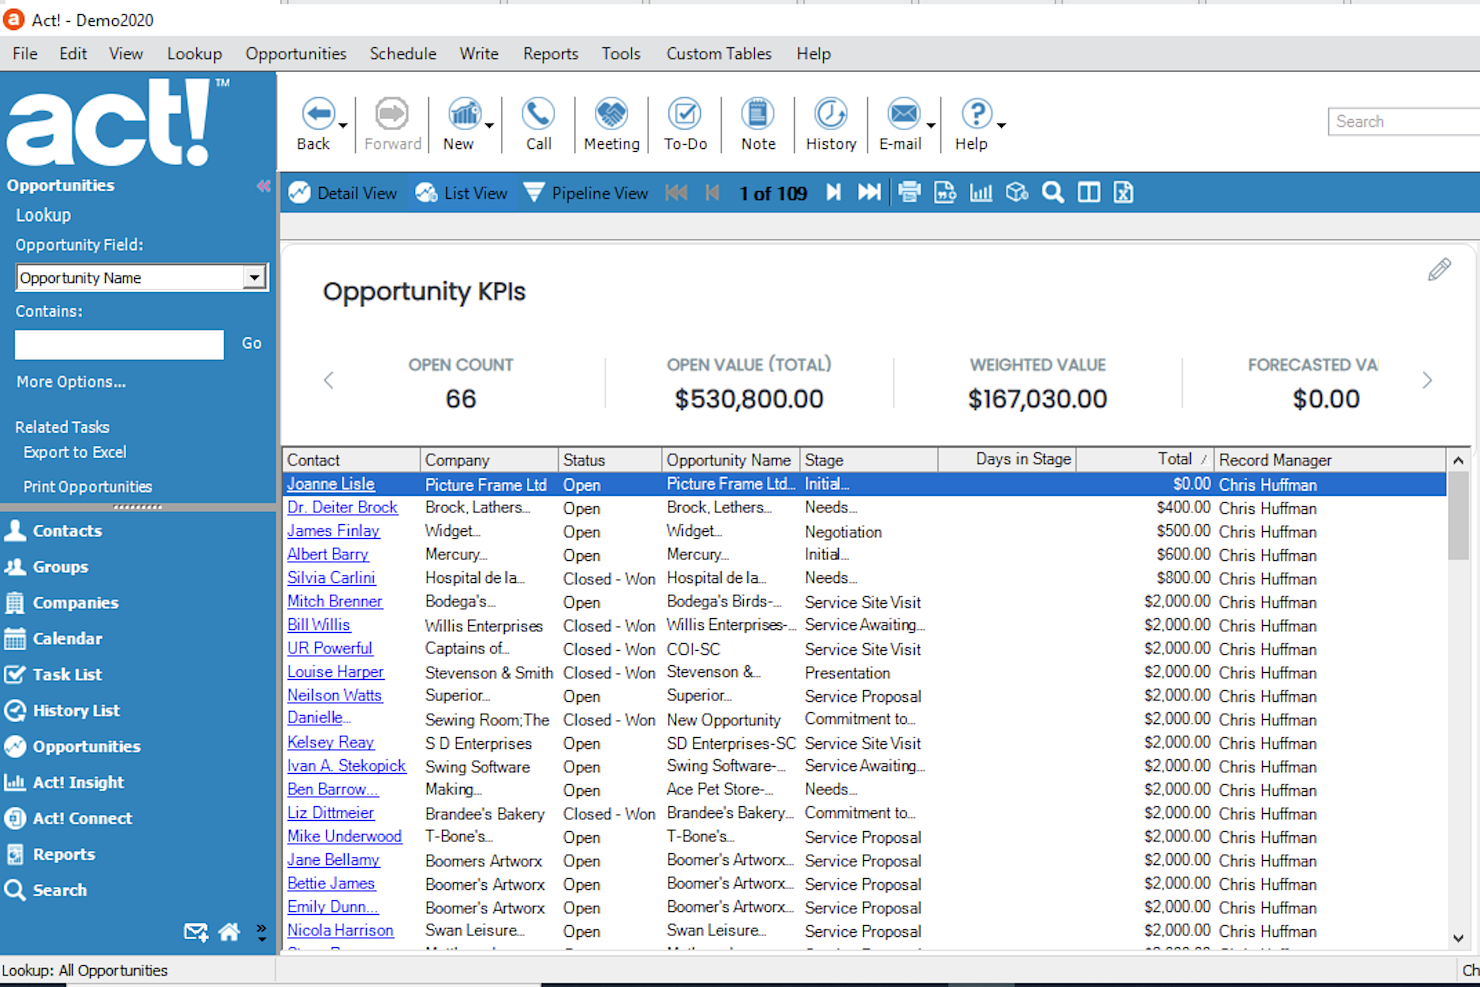This screenshot has height=987, width=1480.
Task: Open Act! Insight from the sidebar
Action: click(77, 782)
